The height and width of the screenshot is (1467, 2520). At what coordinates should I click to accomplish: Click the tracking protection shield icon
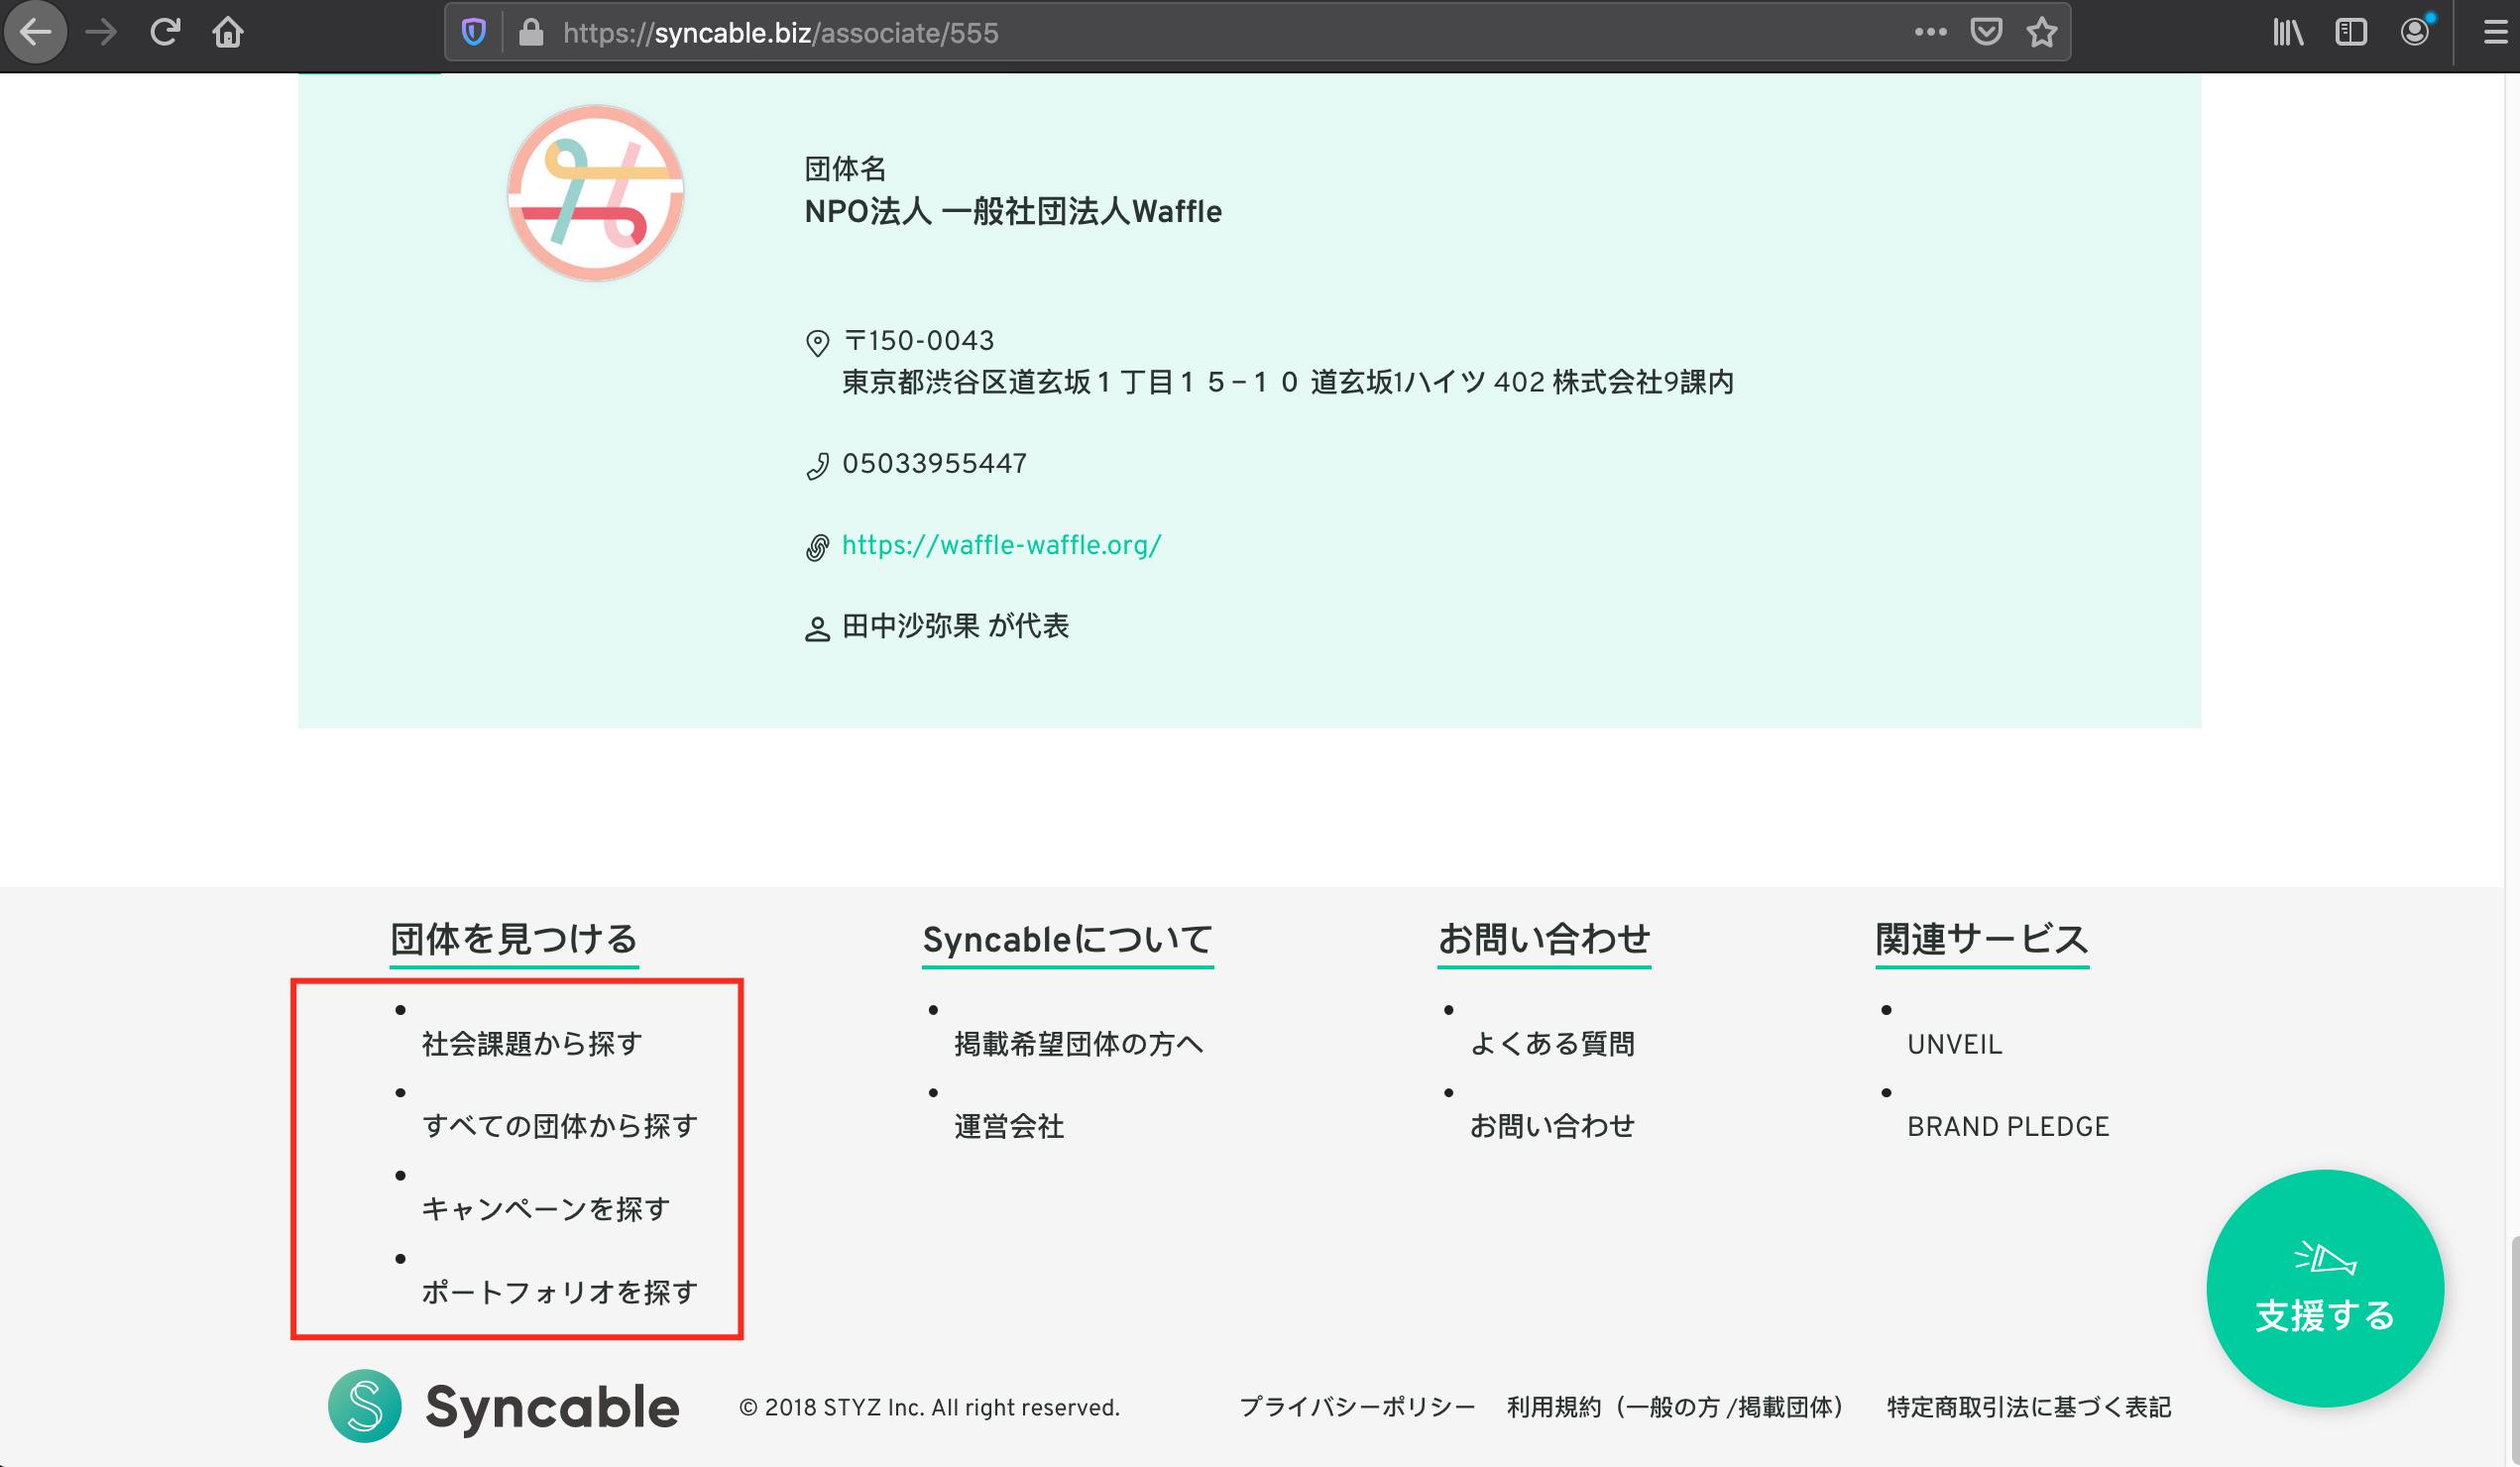pyautogui.click(x=473, y=31)
